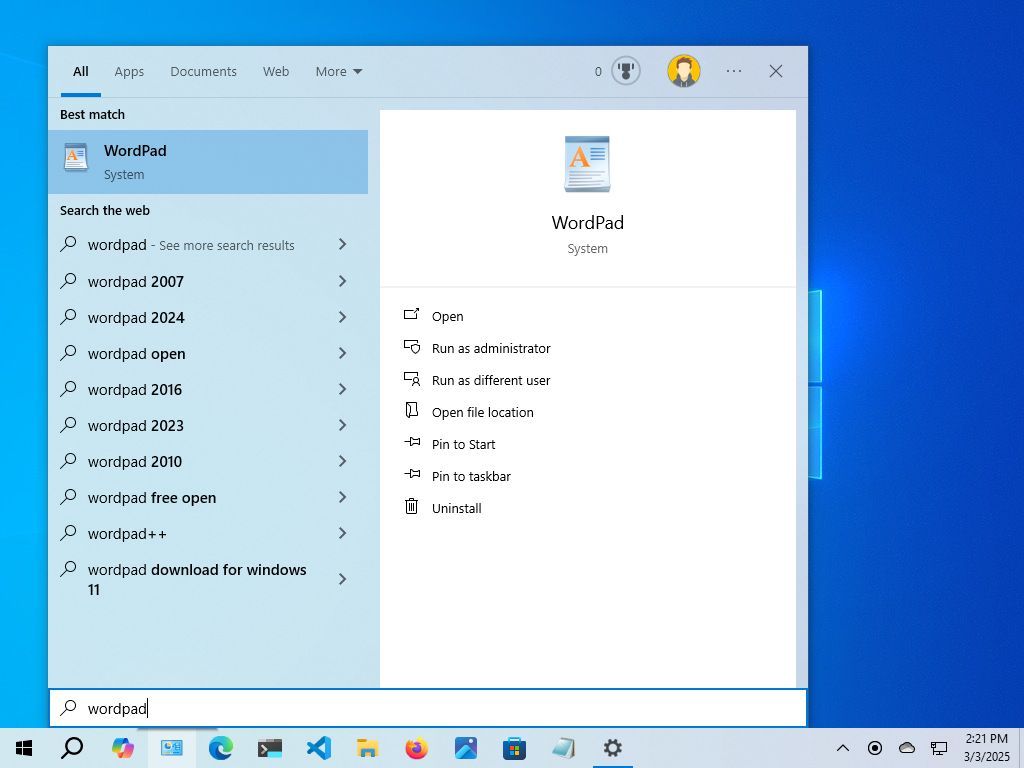Open Visual Studio Code from the taskbar
Screen dimensions: 1024x768
click(318, 747)
